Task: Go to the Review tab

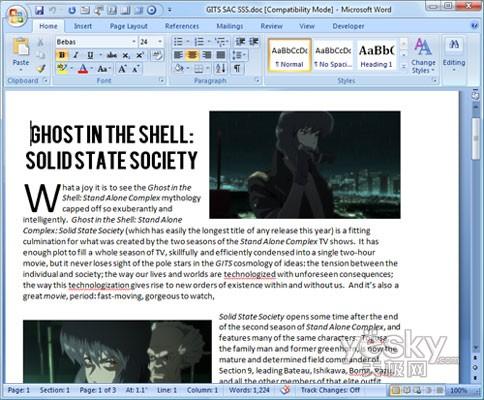Action: point(271,26)
